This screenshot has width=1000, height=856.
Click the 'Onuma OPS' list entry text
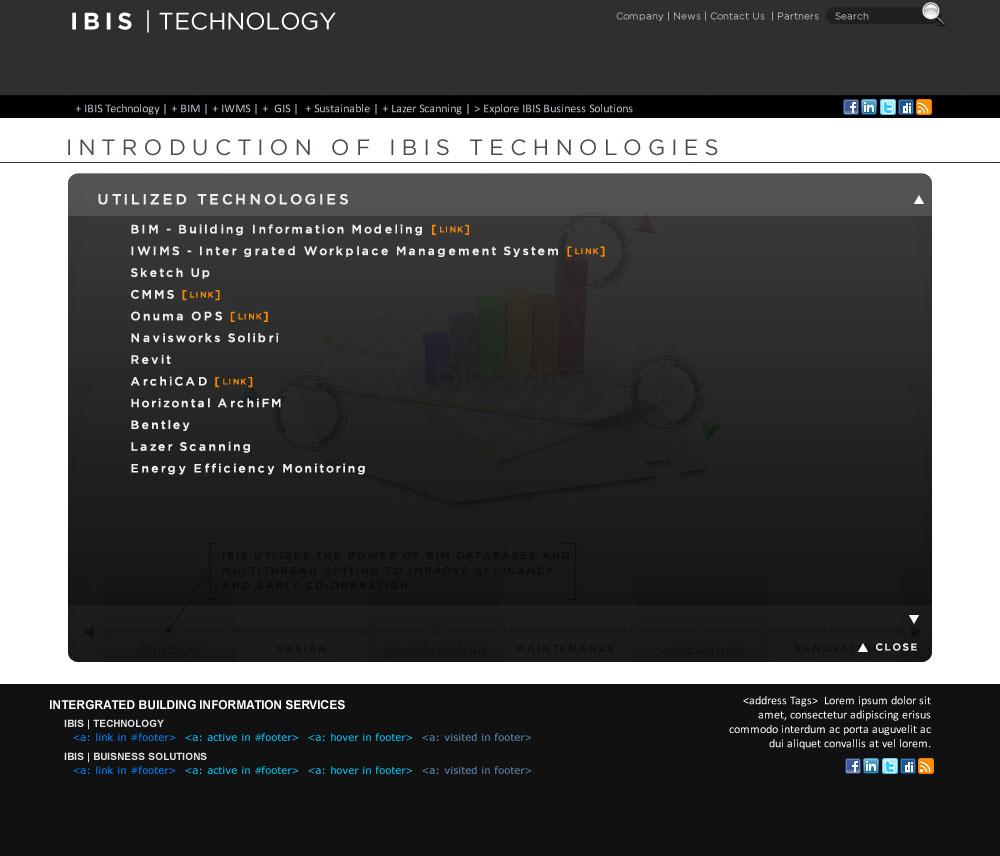click(177, 316)
